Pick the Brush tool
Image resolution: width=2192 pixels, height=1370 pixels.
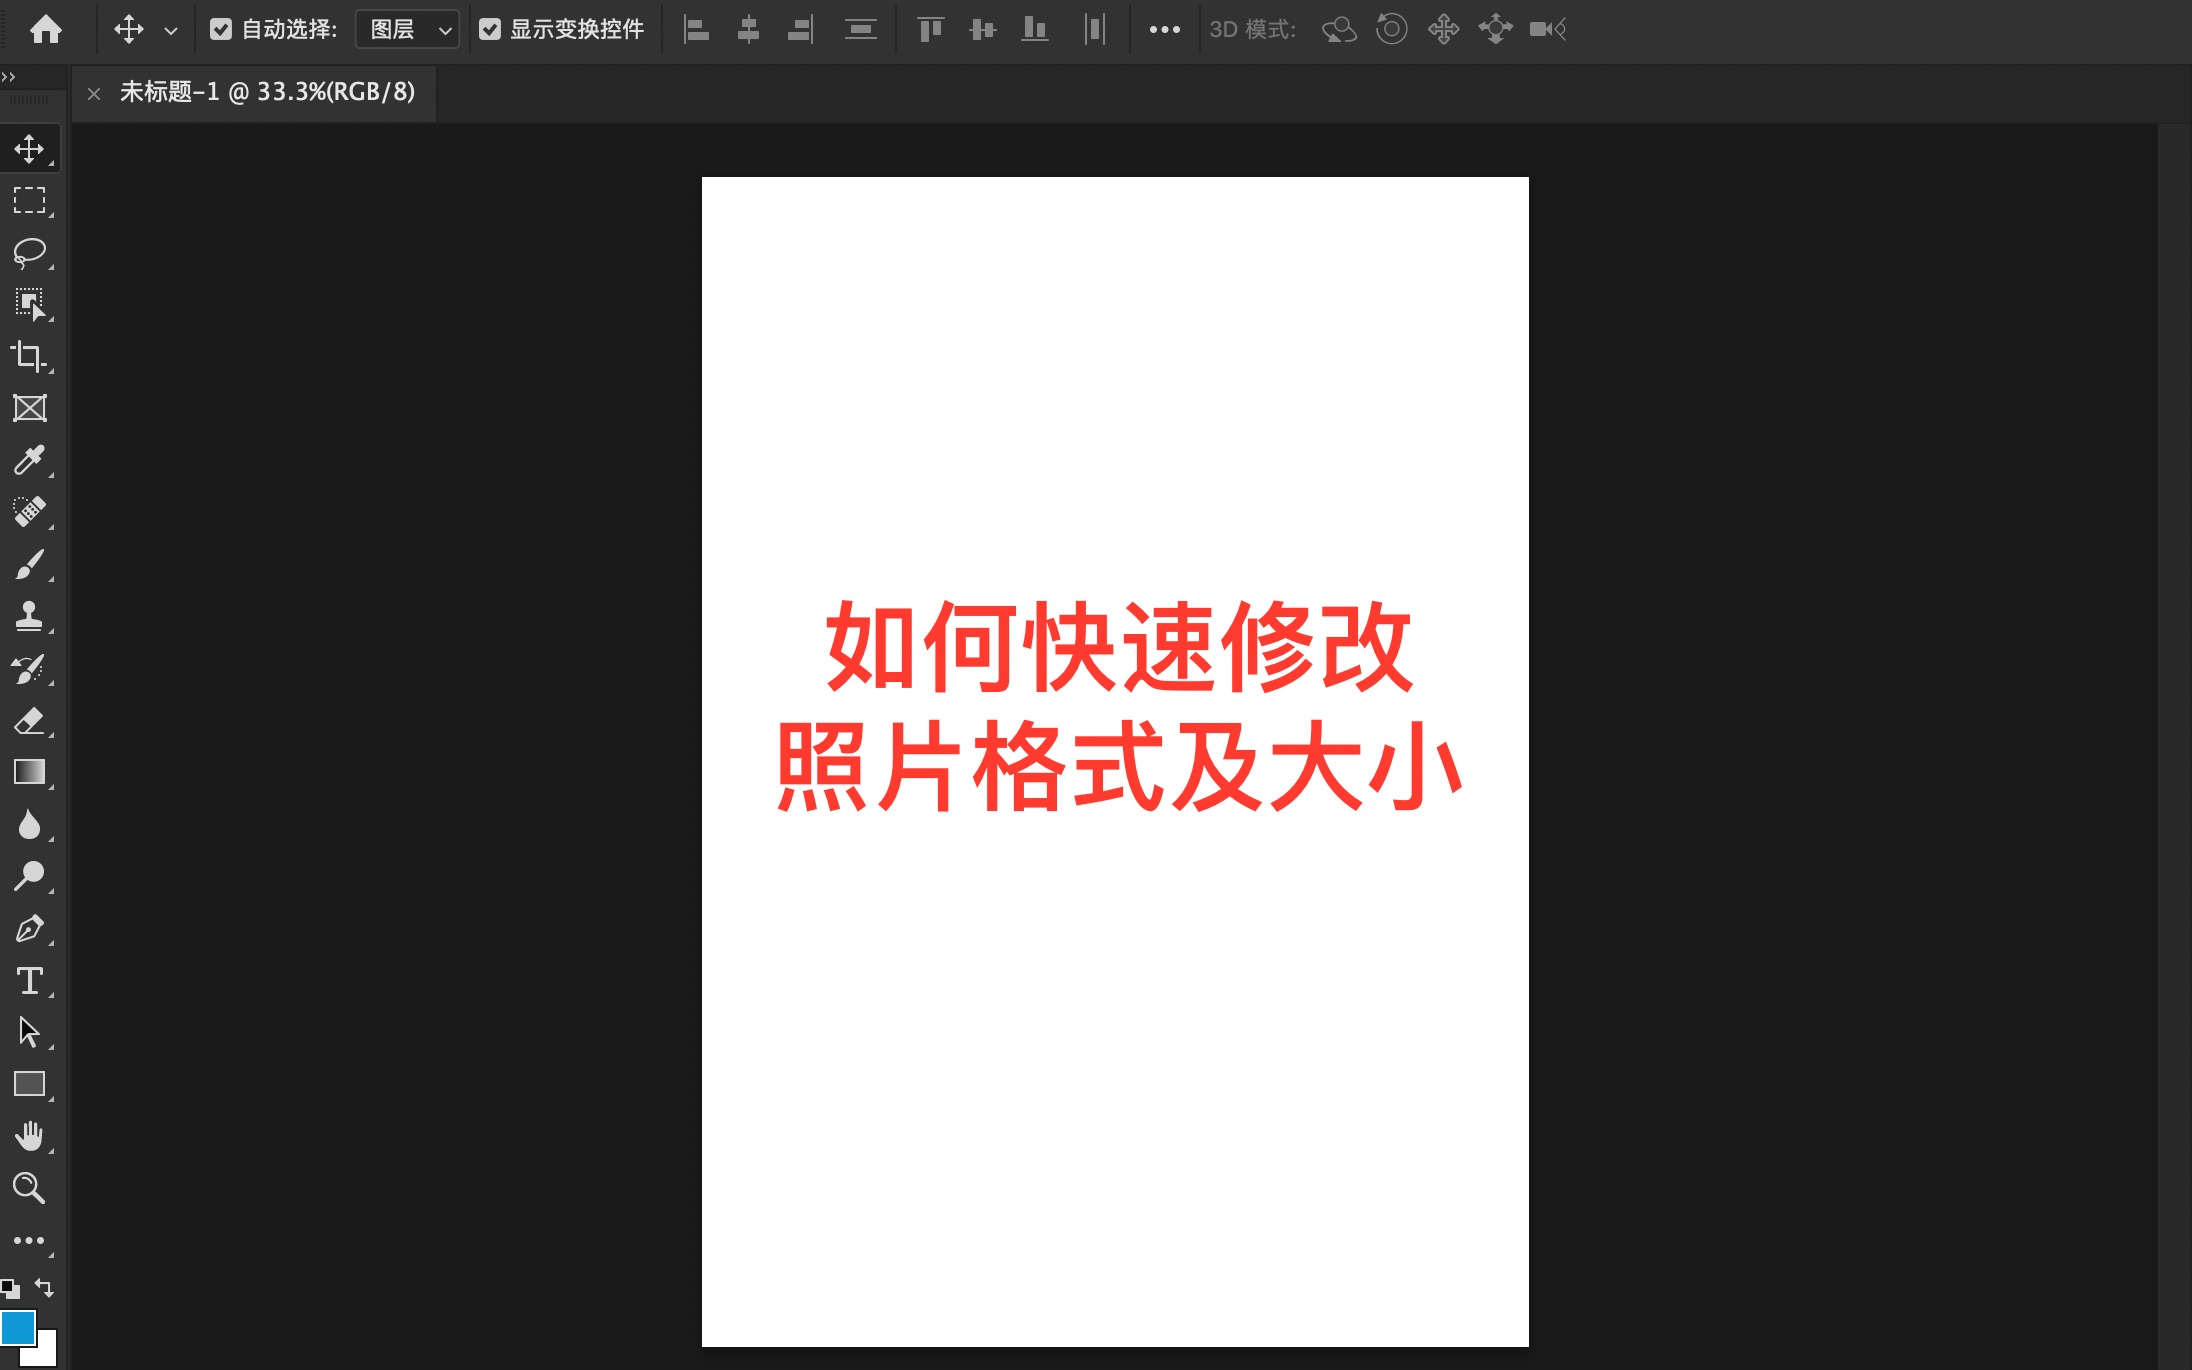pyautogui.click(x=30, y=563)
